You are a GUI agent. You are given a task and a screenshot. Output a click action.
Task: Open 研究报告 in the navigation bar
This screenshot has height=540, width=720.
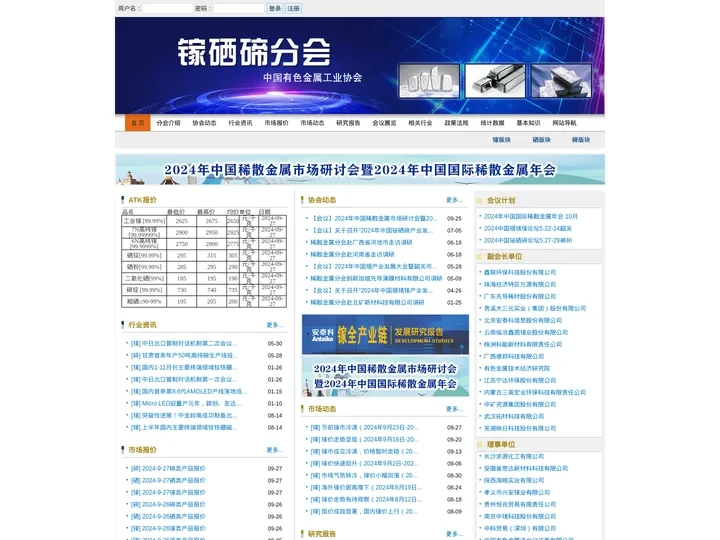pyautogui.click(x=348, y=123)
